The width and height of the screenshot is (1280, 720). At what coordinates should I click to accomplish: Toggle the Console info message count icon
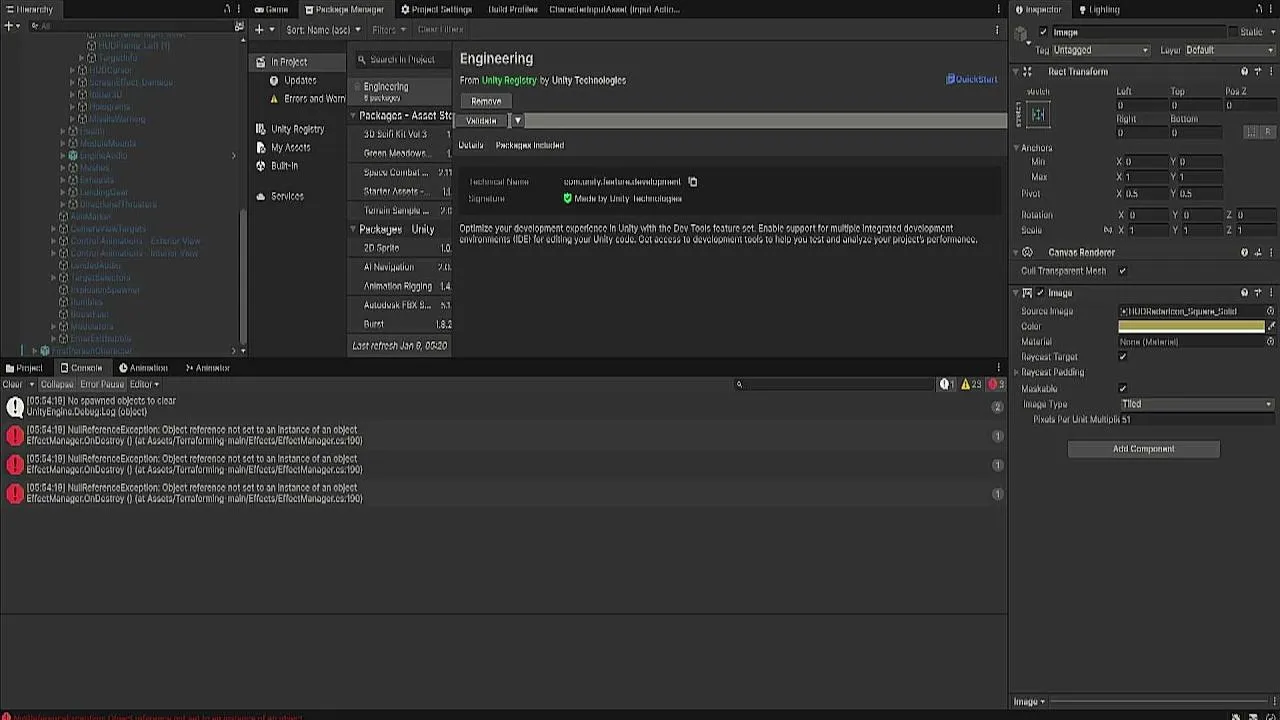coord(948,384)
